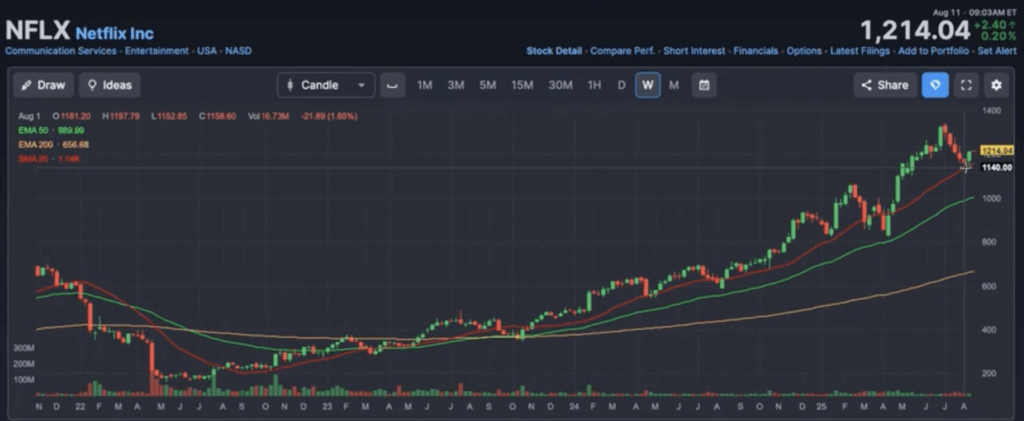This screenshot has width=1024, height=421.
Task: Select the weekly W timeframe
Action: [x=648, y=85]
